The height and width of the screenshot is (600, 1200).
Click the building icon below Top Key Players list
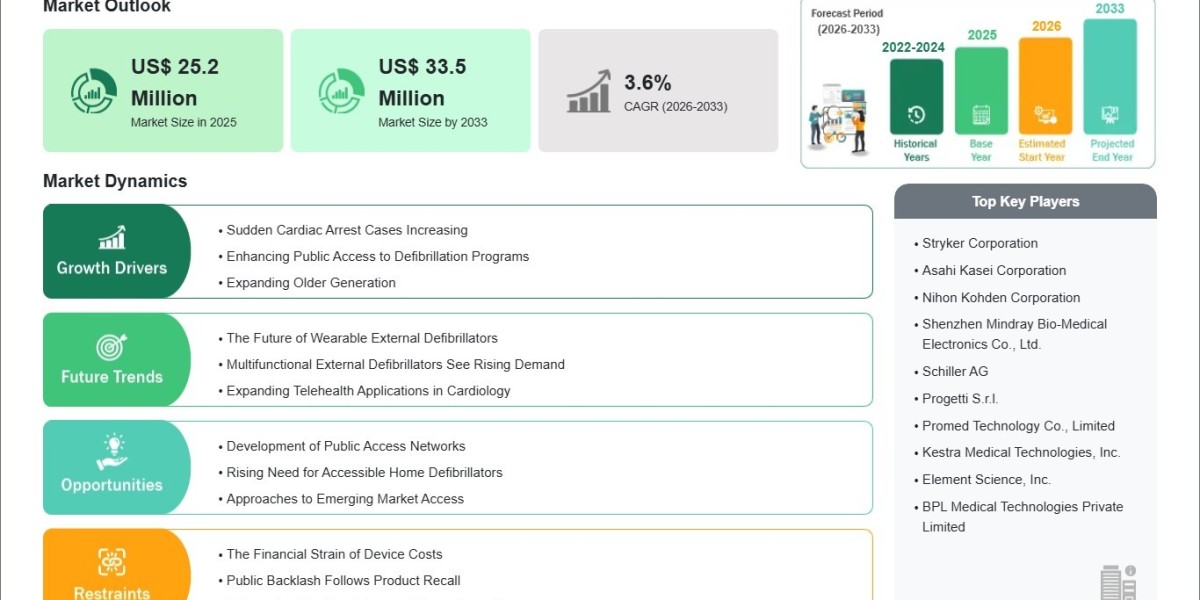[x=1118, y=582]
